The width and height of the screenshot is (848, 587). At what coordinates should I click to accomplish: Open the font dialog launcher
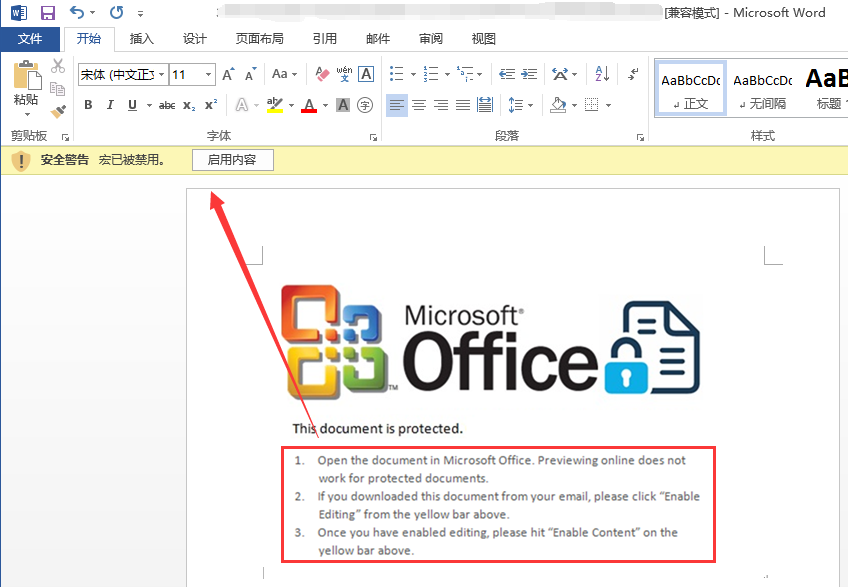[373, 137]
